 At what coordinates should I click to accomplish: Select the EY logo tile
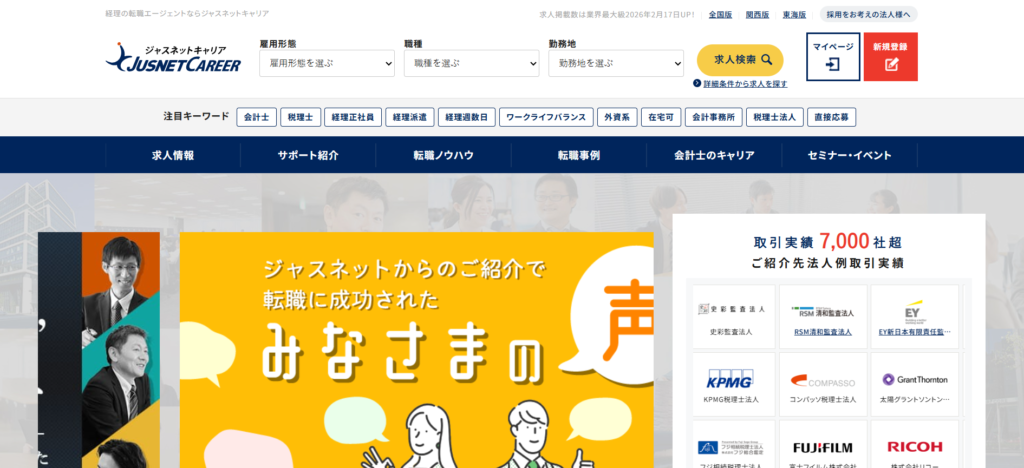[x=913, y=315]
